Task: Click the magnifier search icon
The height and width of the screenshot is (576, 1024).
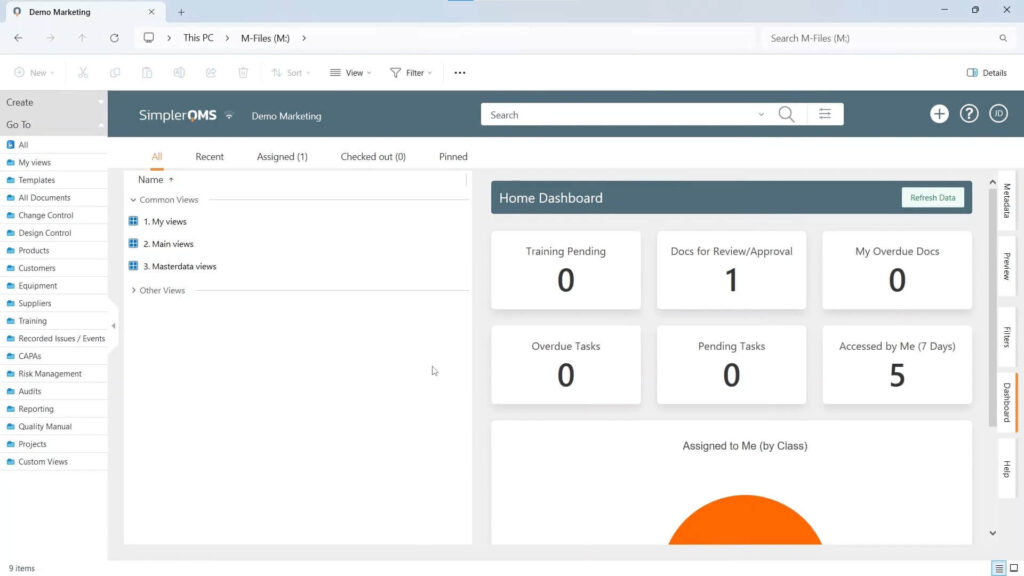Action: pyautogui.click(x=786, y=115)
